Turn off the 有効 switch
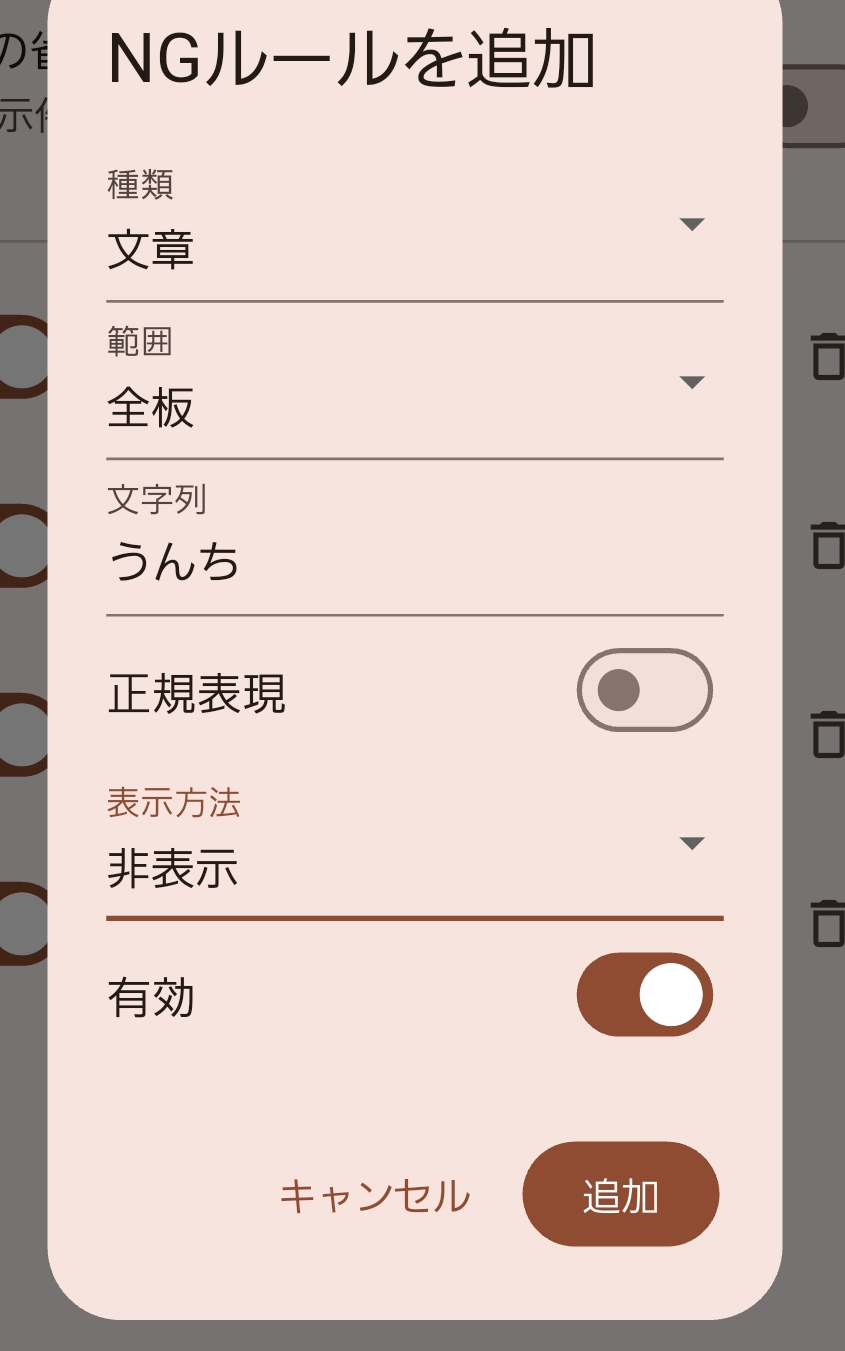 645,994
